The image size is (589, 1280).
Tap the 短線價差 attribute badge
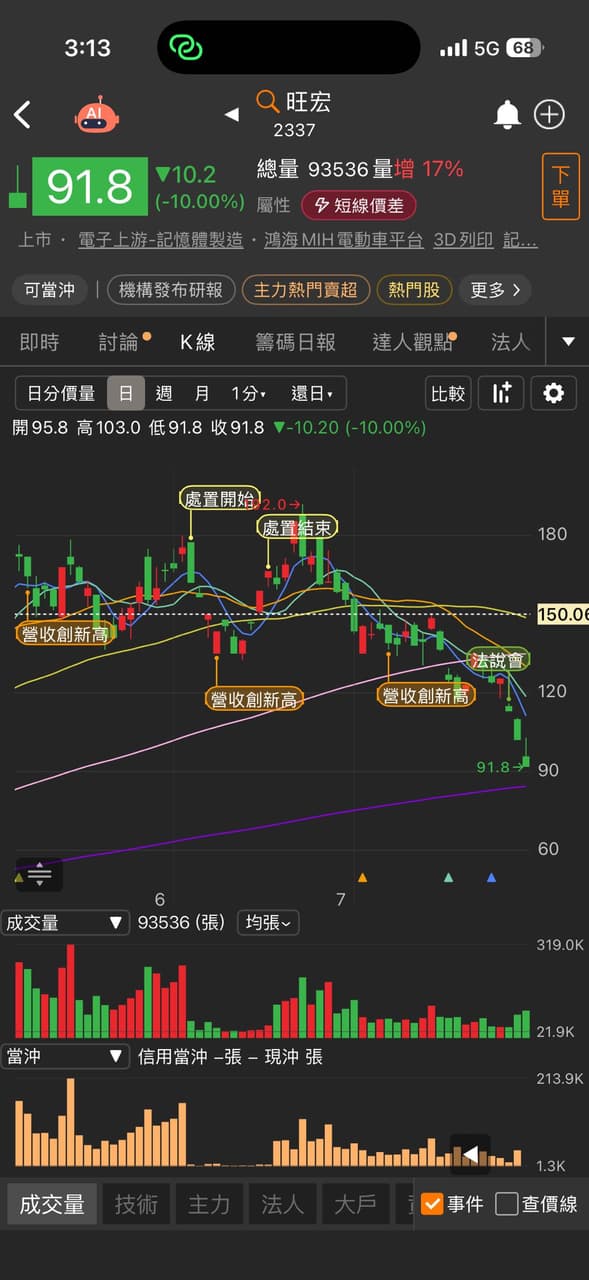[359, 205]
